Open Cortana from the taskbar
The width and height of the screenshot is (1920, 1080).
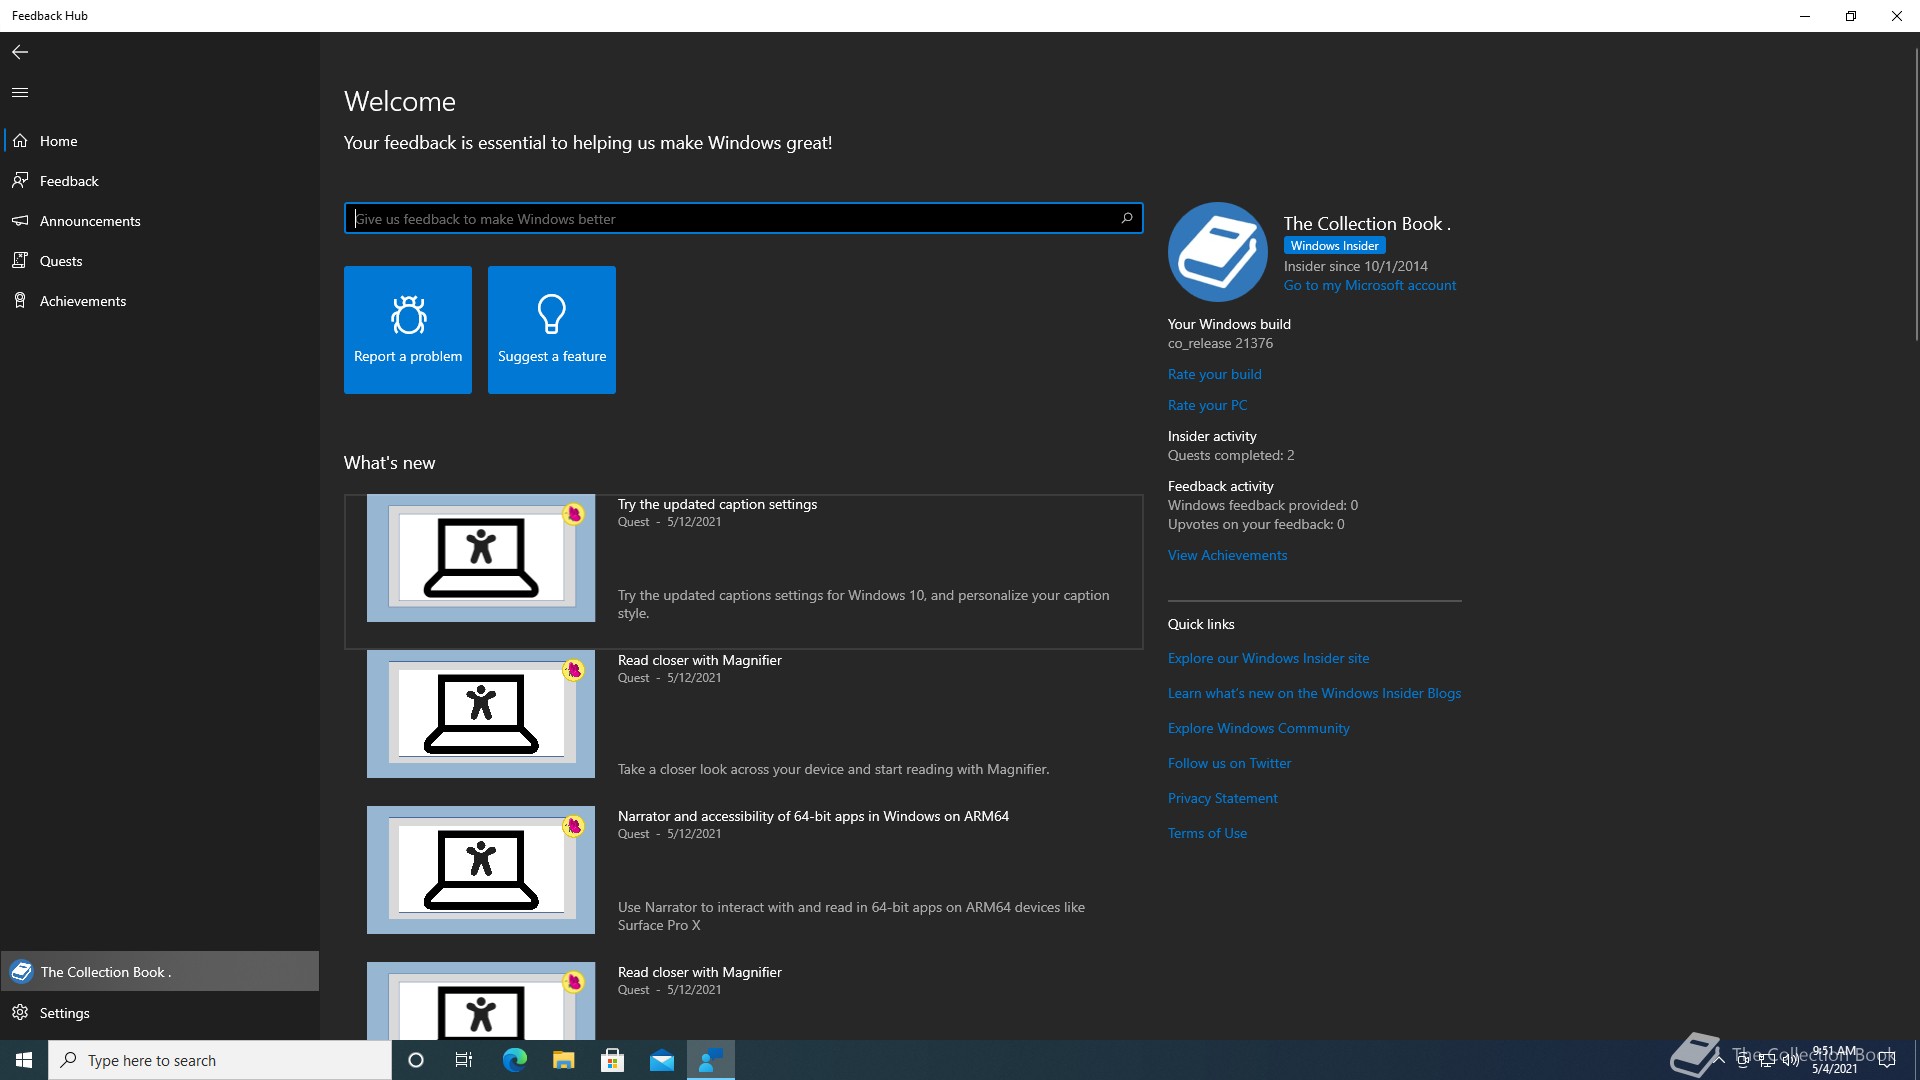(416, 1060)
